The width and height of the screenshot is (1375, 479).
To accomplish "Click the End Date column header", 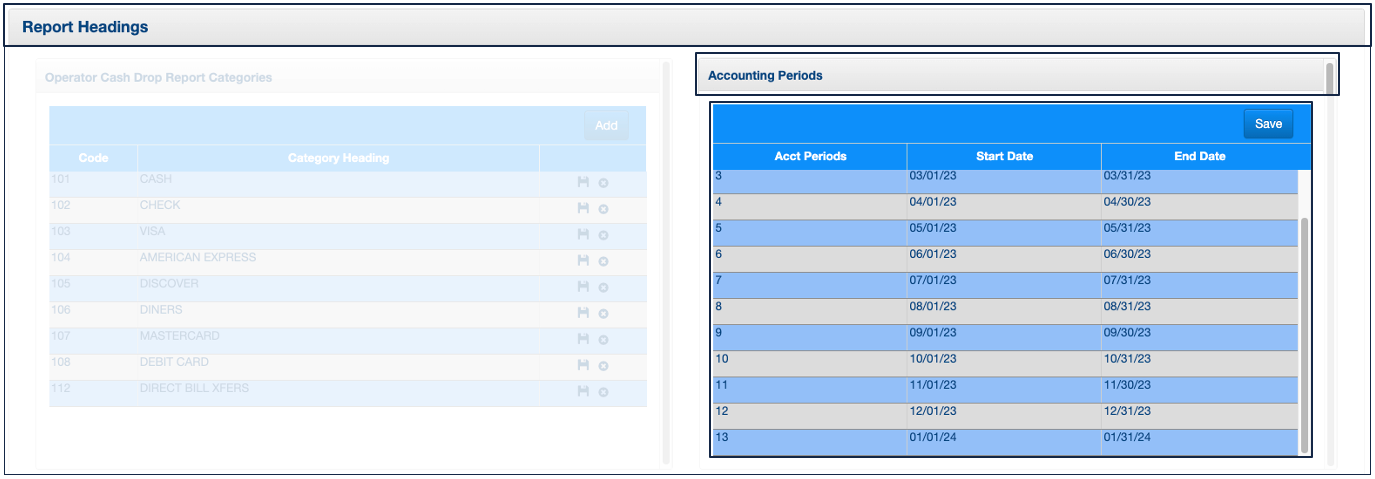I will (x=1199, y=156).
